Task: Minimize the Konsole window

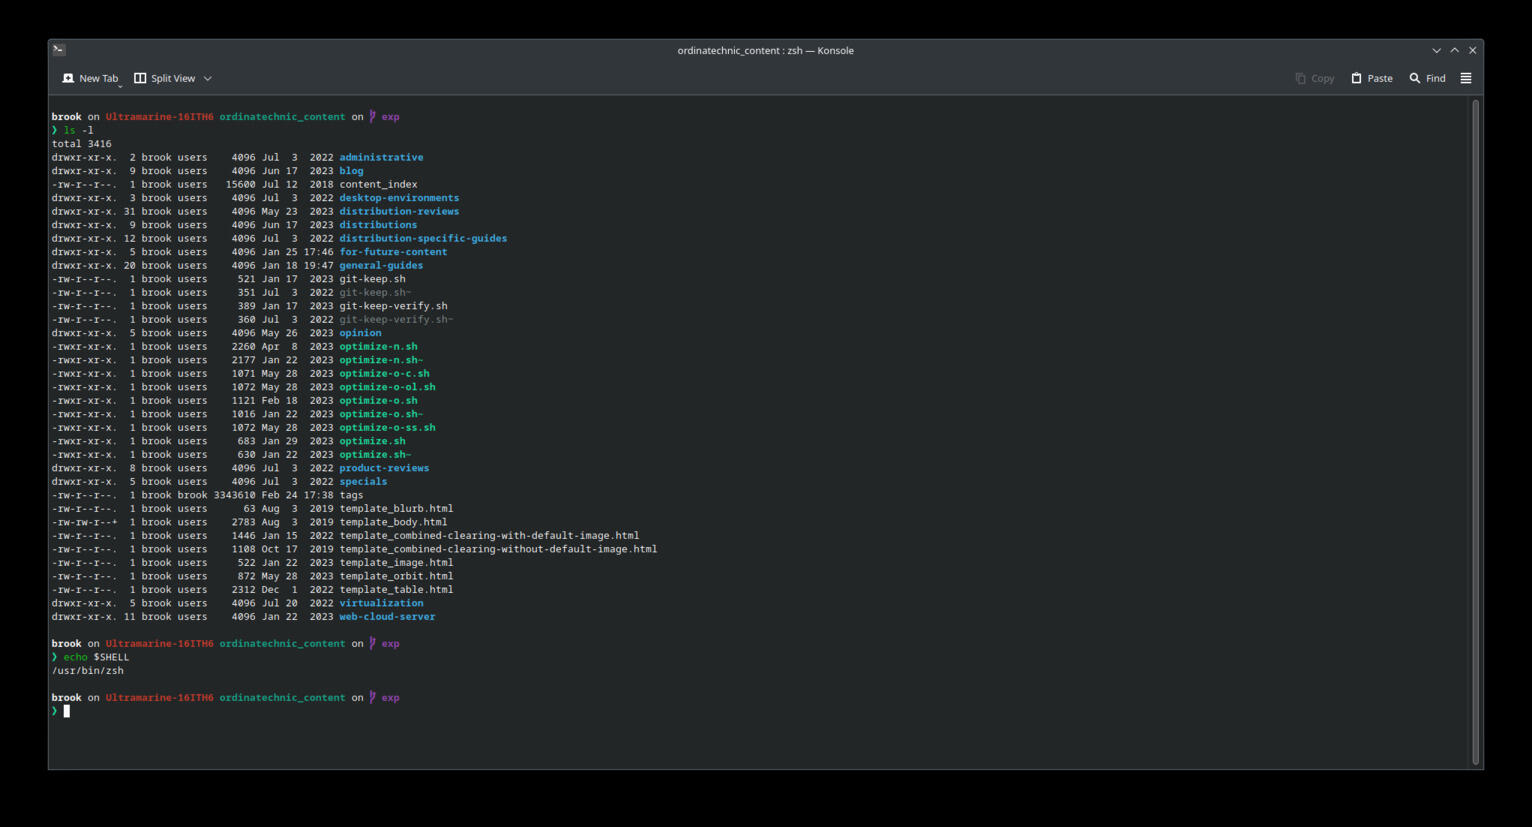Action: (1437, 50)
